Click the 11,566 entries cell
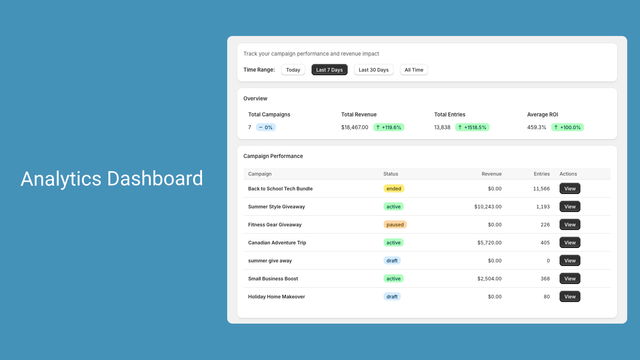Image resolution: width=640 pixels, height=360 pixels. tap(541, 189)
